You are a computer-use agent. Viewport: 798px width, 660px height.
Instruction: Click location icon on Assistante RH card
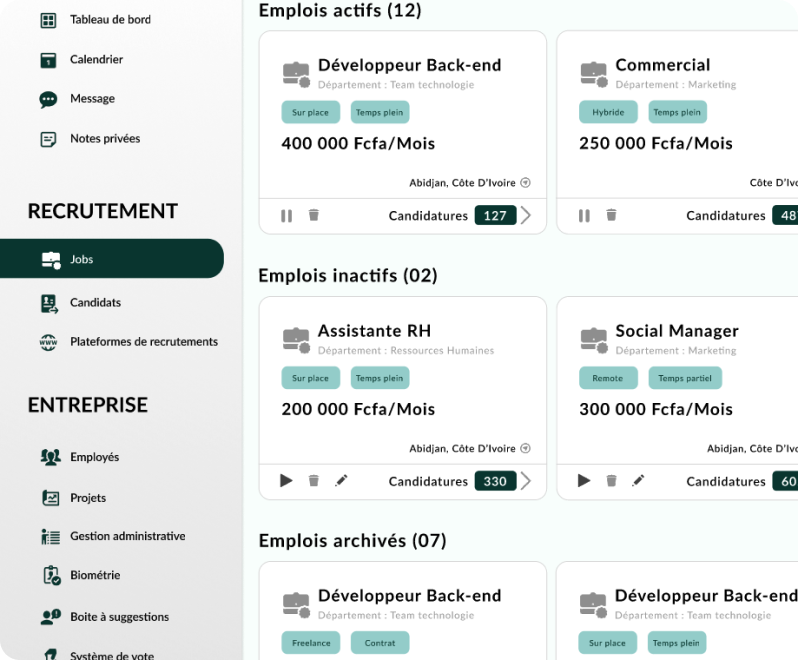(x=525, y=448)
